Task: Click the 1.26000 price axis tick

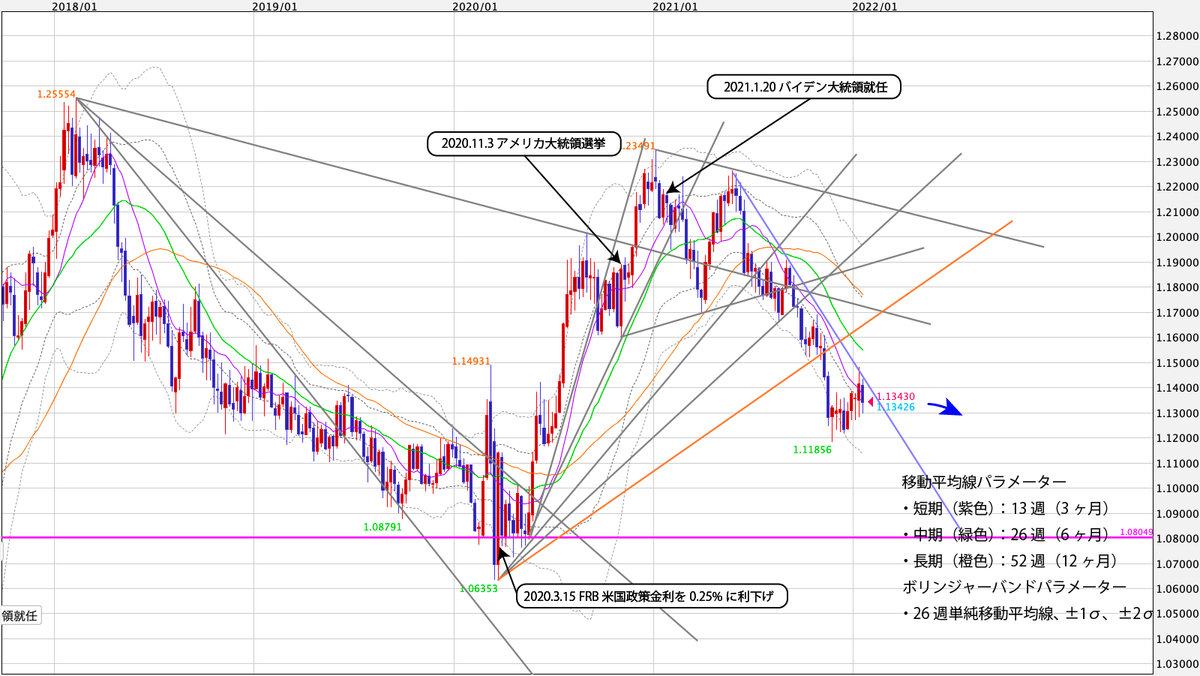Action: 1177,86
